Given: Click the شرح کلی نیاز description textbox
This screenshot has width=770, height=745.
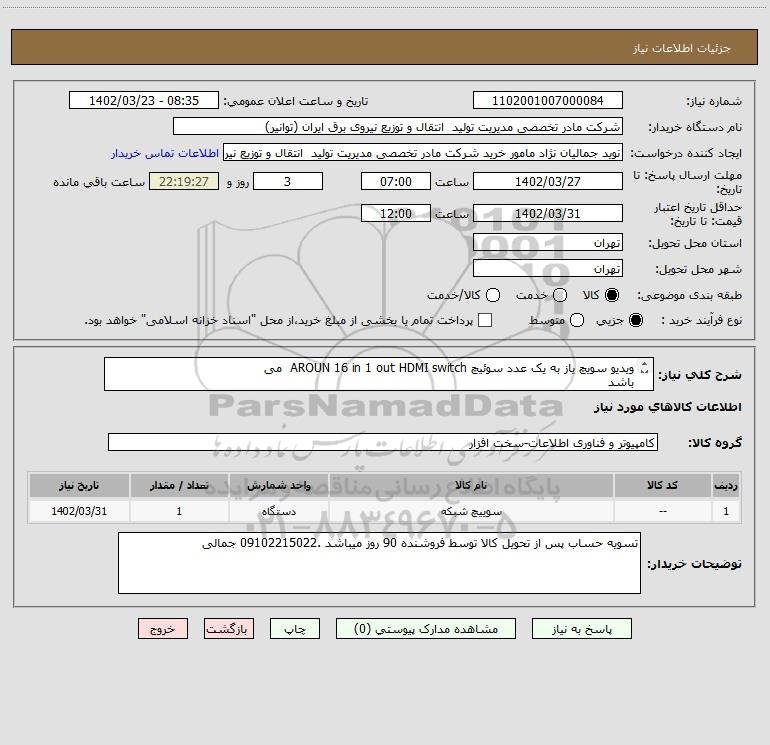Looking at the screenshot, I should point(379,374).
